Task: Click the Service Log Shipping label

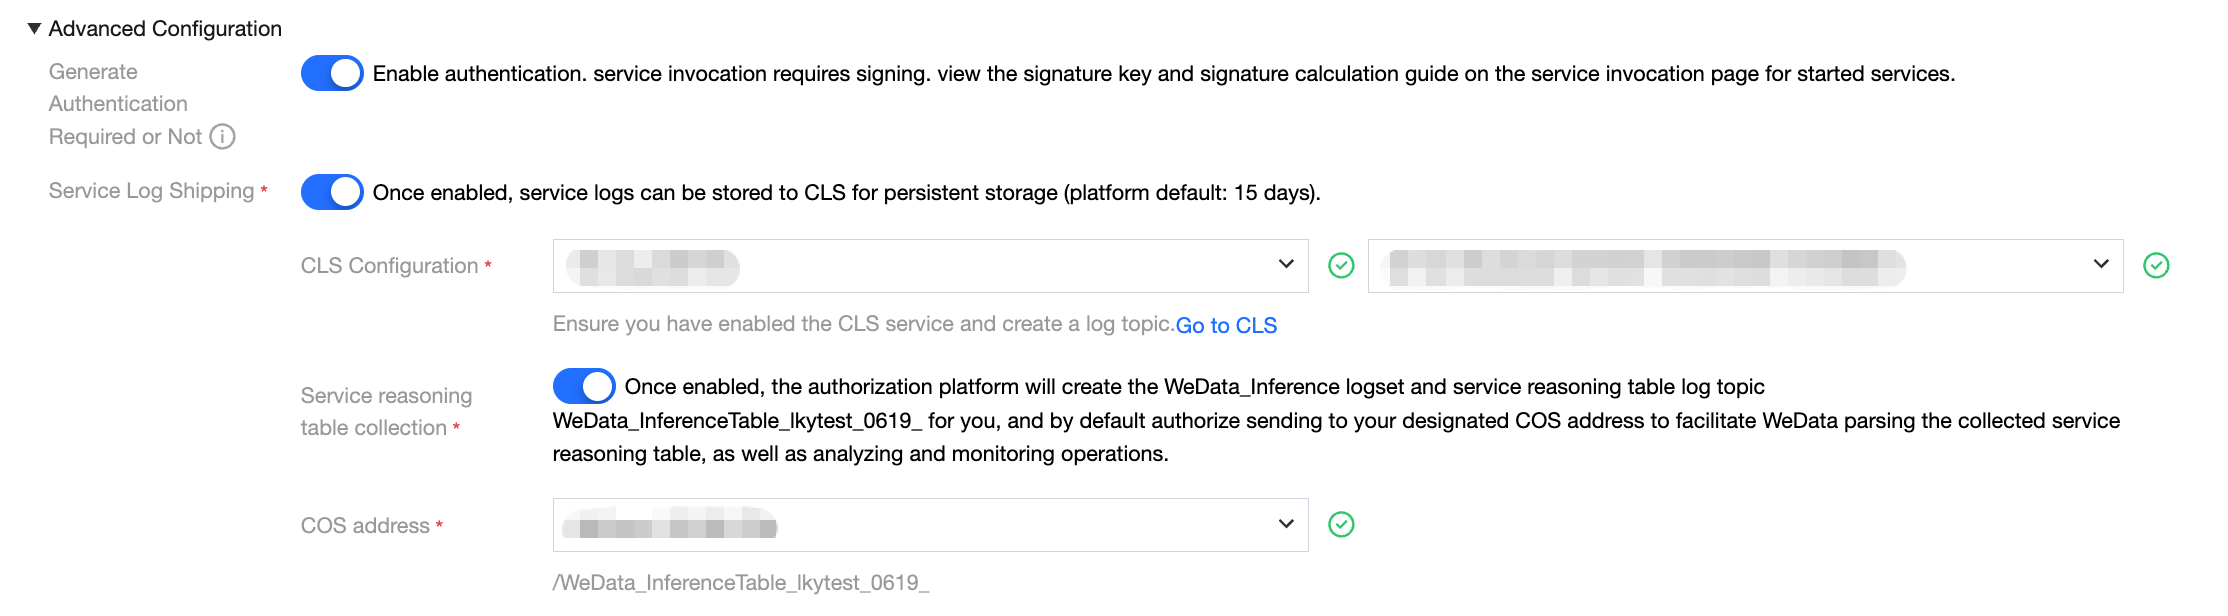Action: [x=151, y=191]
